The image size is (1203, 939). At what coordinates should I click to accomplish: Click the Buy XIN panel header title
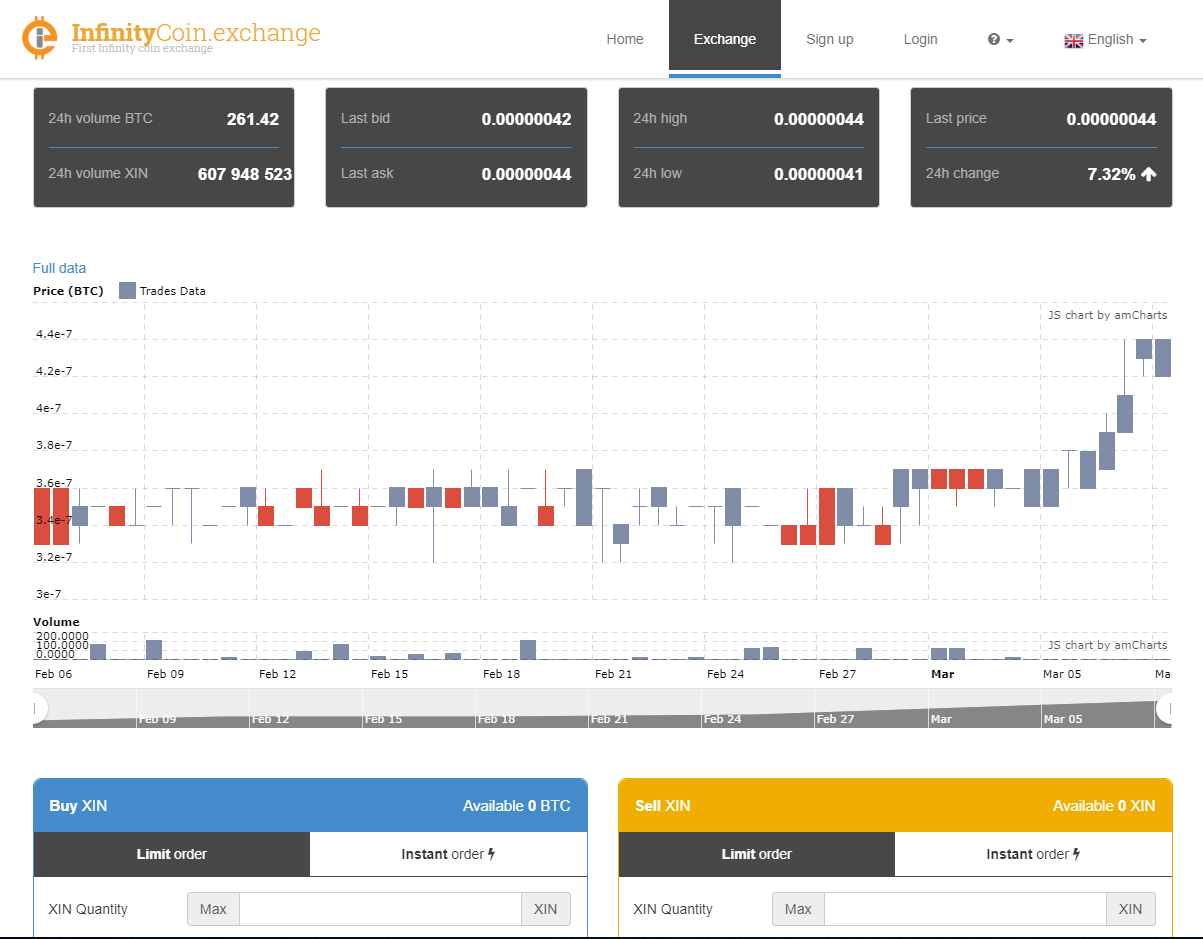78,806
